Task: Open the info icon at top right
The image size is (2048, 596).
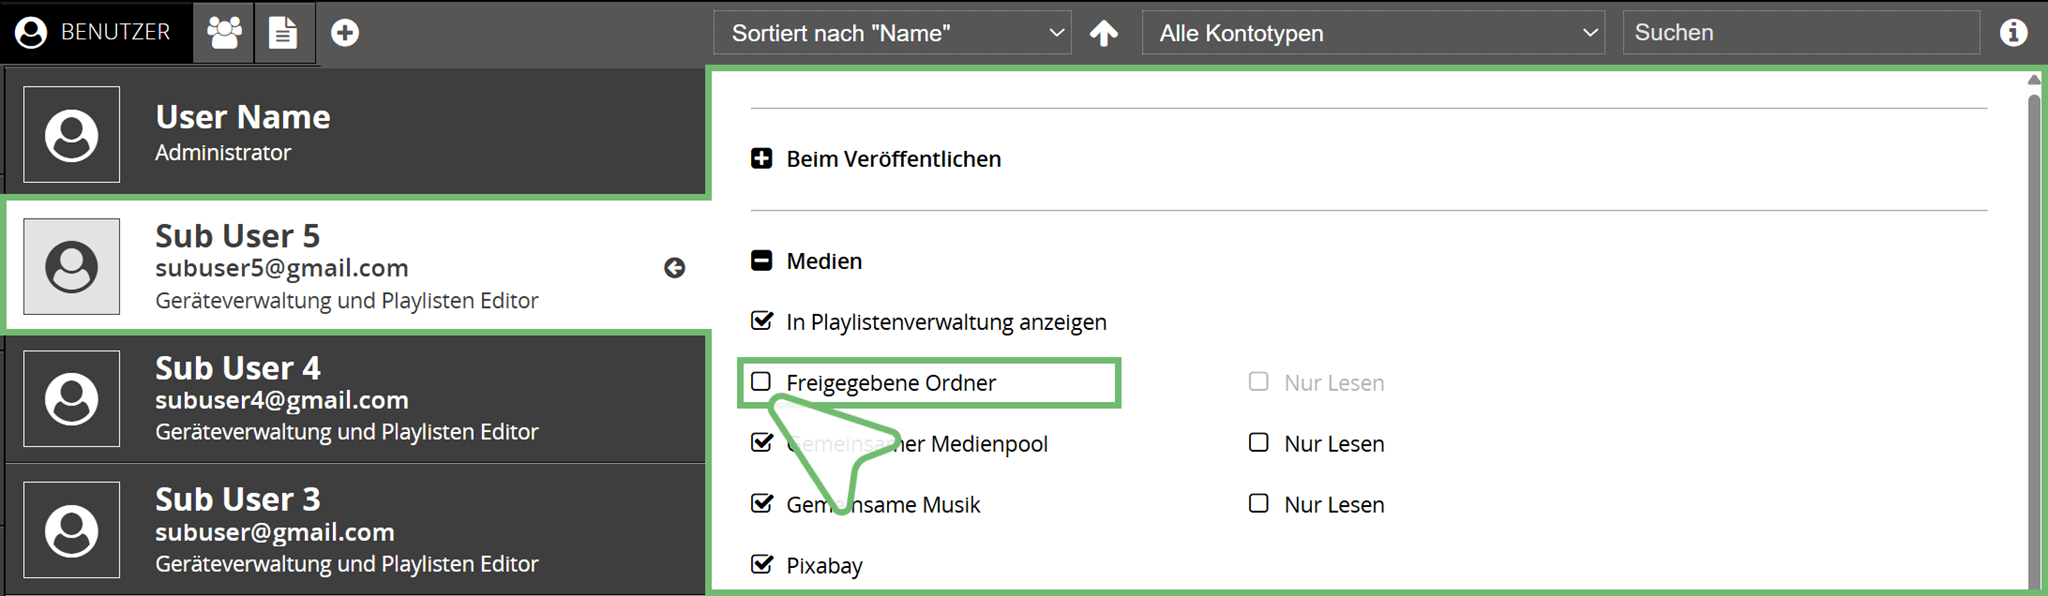Action: click(2013, 33)
